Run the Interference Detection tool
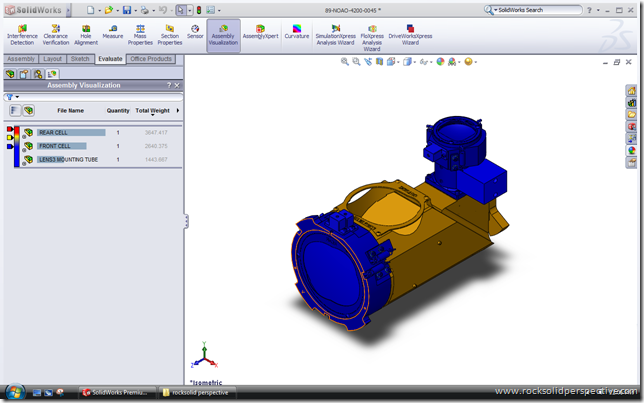The image size is (644, 403). [22, 35]
